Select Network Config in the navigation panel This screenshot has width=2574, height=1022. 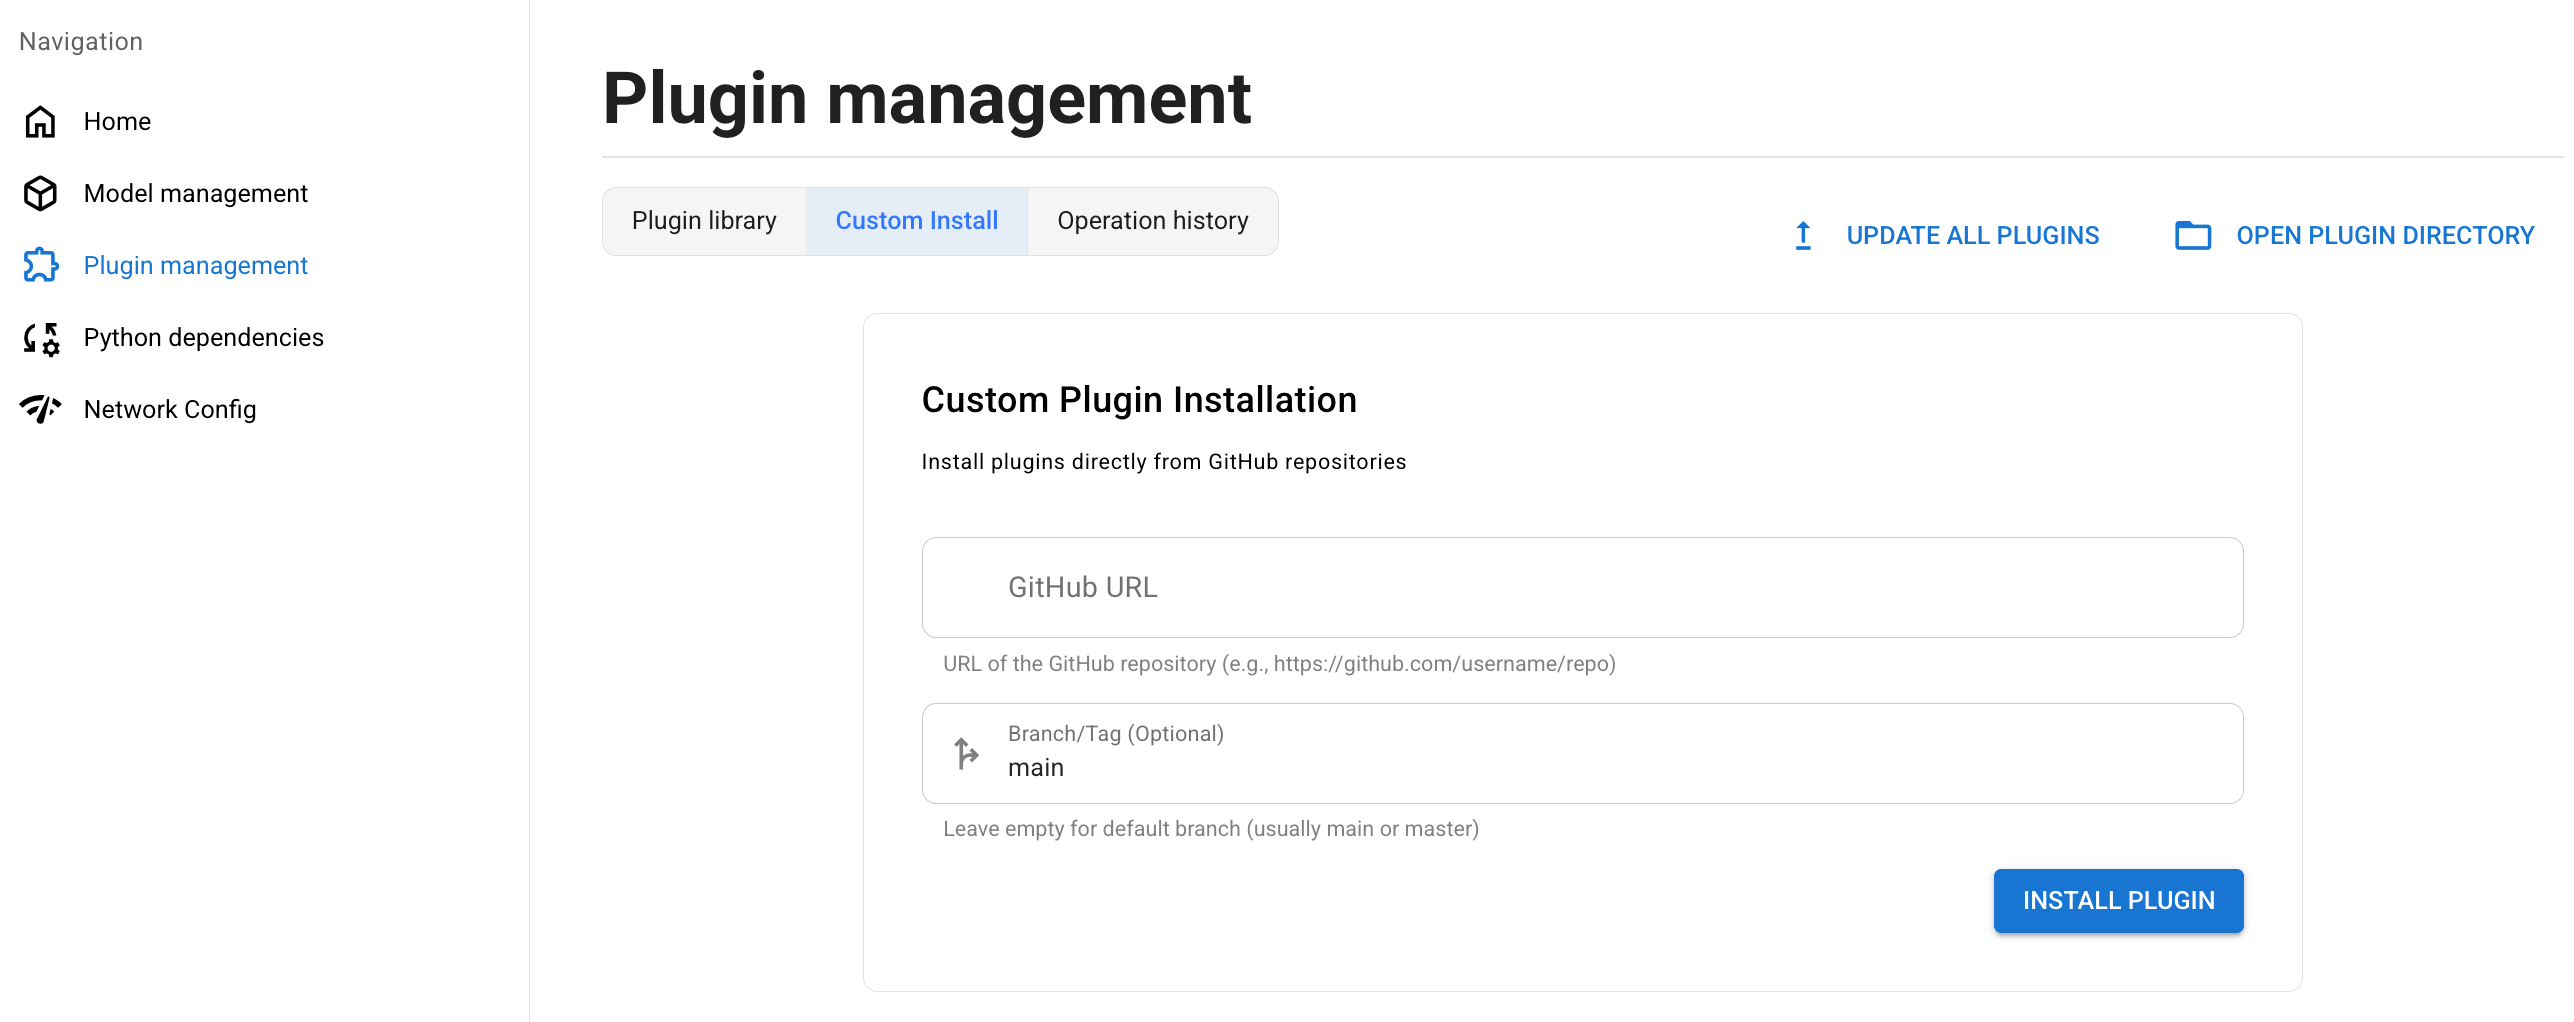coord(168,409)
